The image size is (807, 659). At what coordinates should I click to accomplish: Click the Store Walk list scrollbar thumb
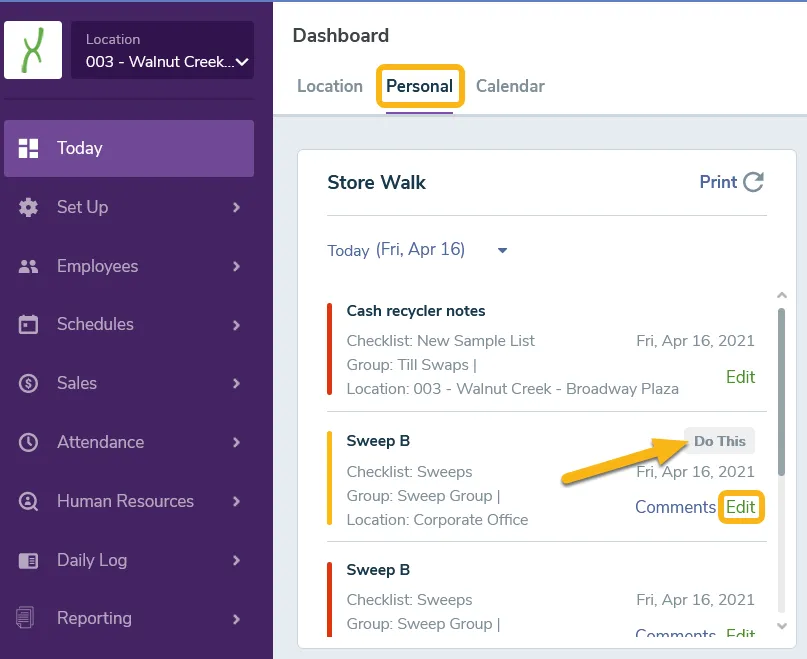[781, 392]
